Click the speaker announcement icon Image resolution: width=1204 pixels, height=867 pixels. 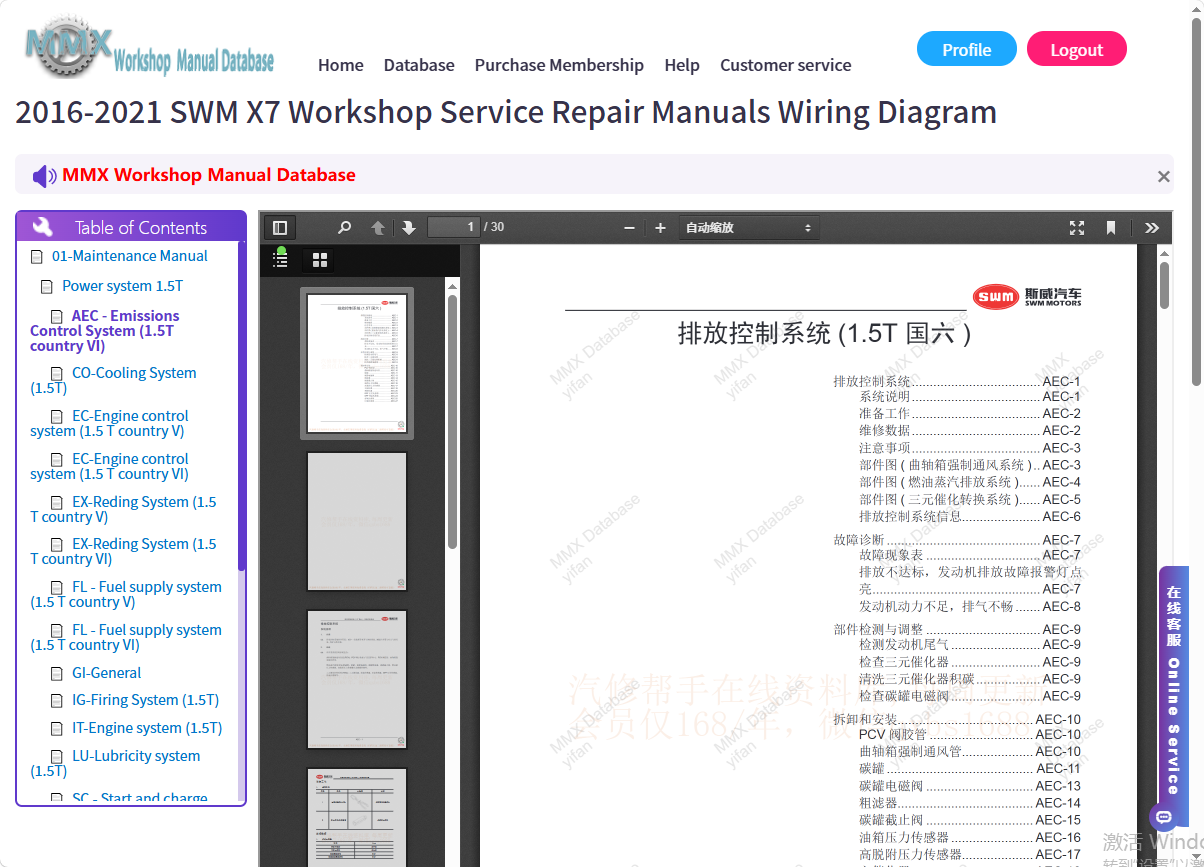pos(44,176)
